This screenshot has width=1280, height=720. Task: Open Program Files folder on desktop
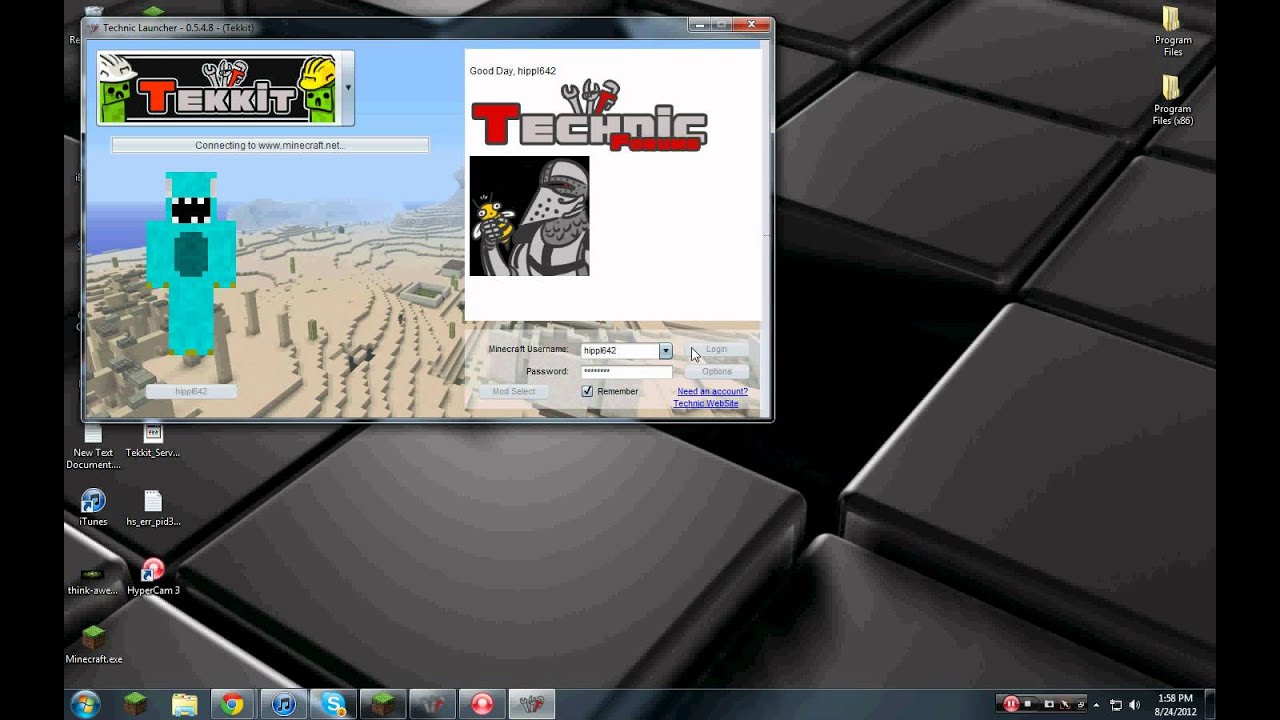coord(1172,31)
